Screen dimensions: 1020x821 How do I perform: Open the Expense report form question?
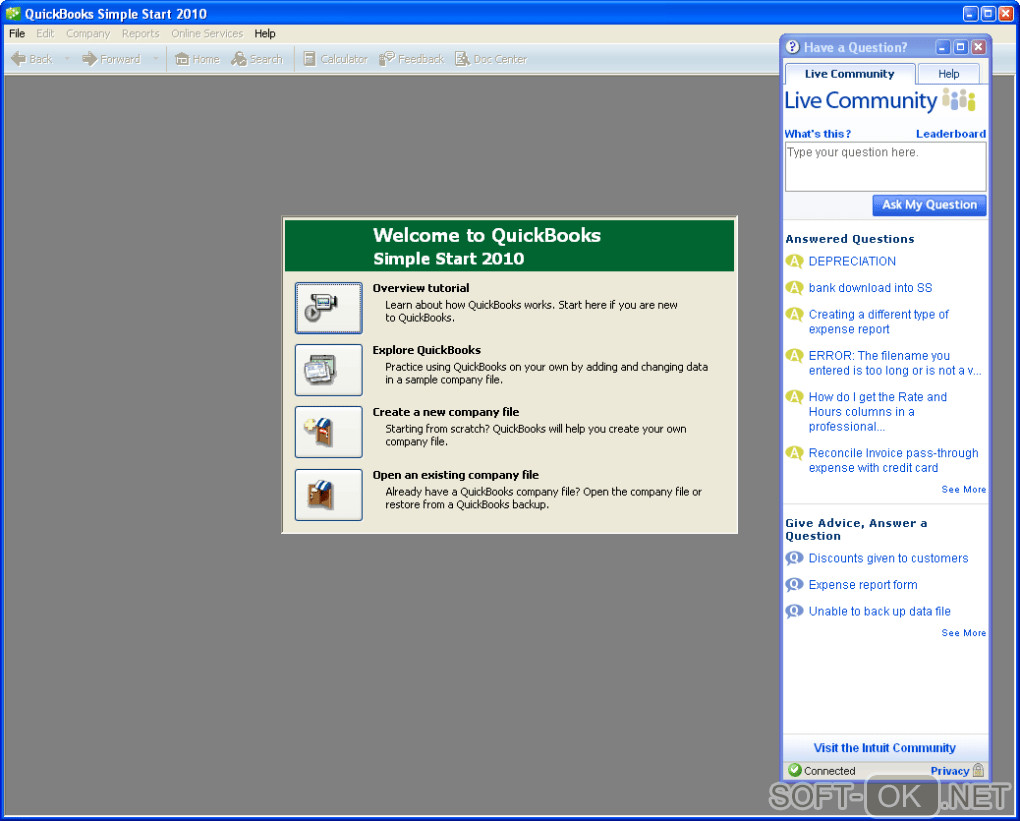pos(863,585)
